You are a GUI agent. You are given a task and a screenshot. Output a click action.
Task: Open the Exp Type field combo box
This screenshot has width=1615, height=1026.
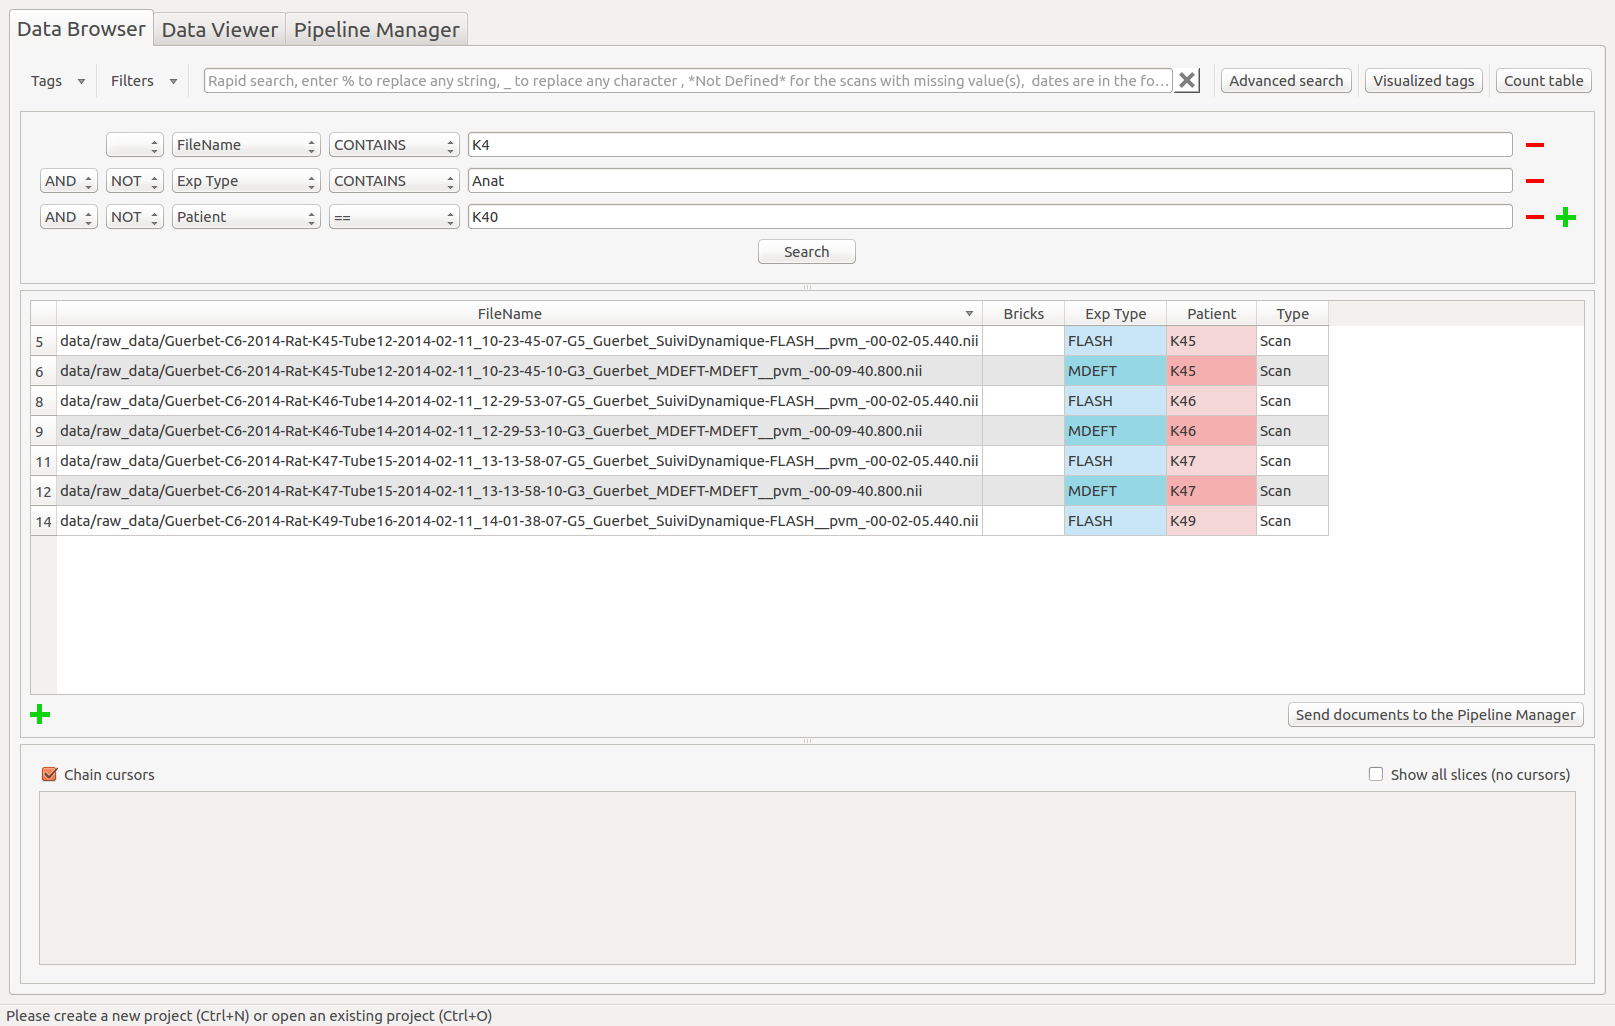(246, 181)
